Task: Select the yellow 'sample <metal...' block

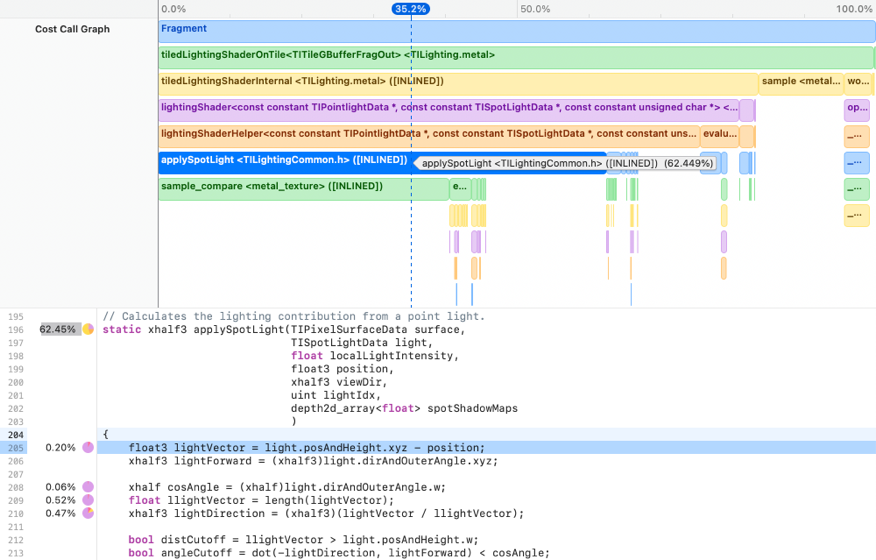Action: (800, 82)
